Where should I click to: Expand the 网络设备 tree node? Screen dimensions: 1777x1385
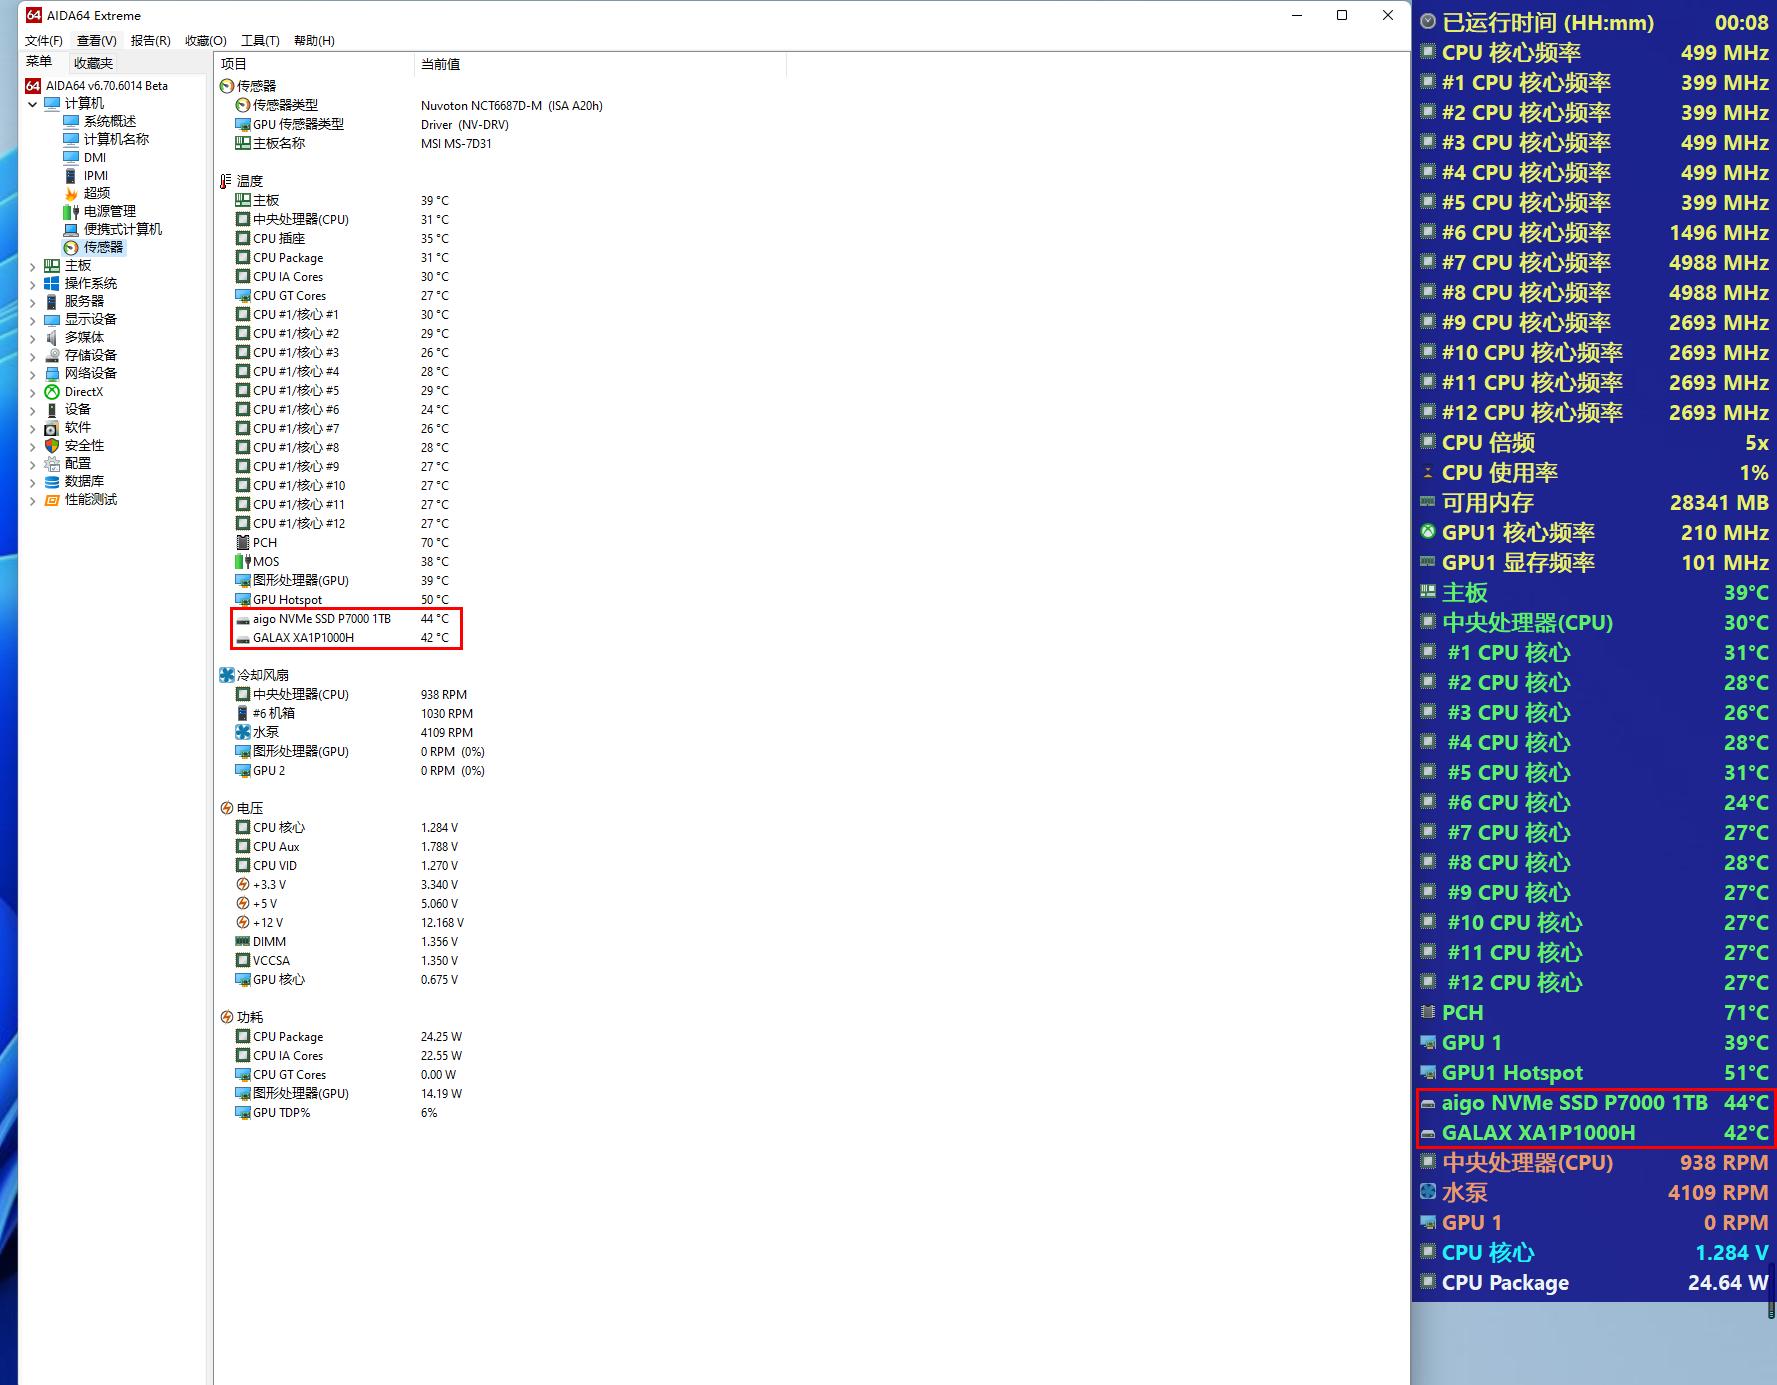tap(32, 374)
